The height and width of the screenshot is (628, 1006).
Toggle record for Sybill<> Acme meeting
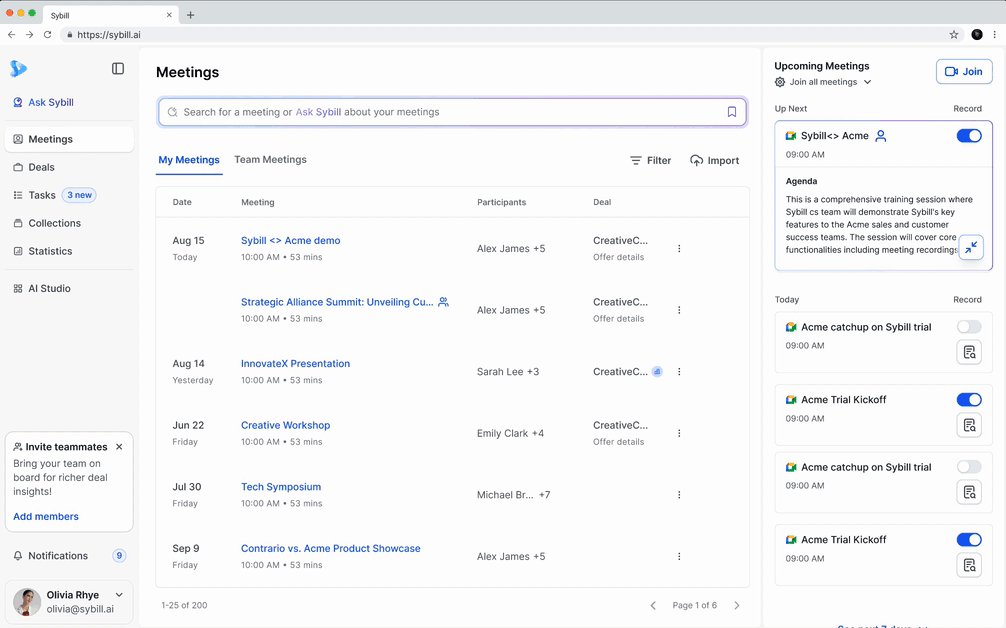point(969,136)
